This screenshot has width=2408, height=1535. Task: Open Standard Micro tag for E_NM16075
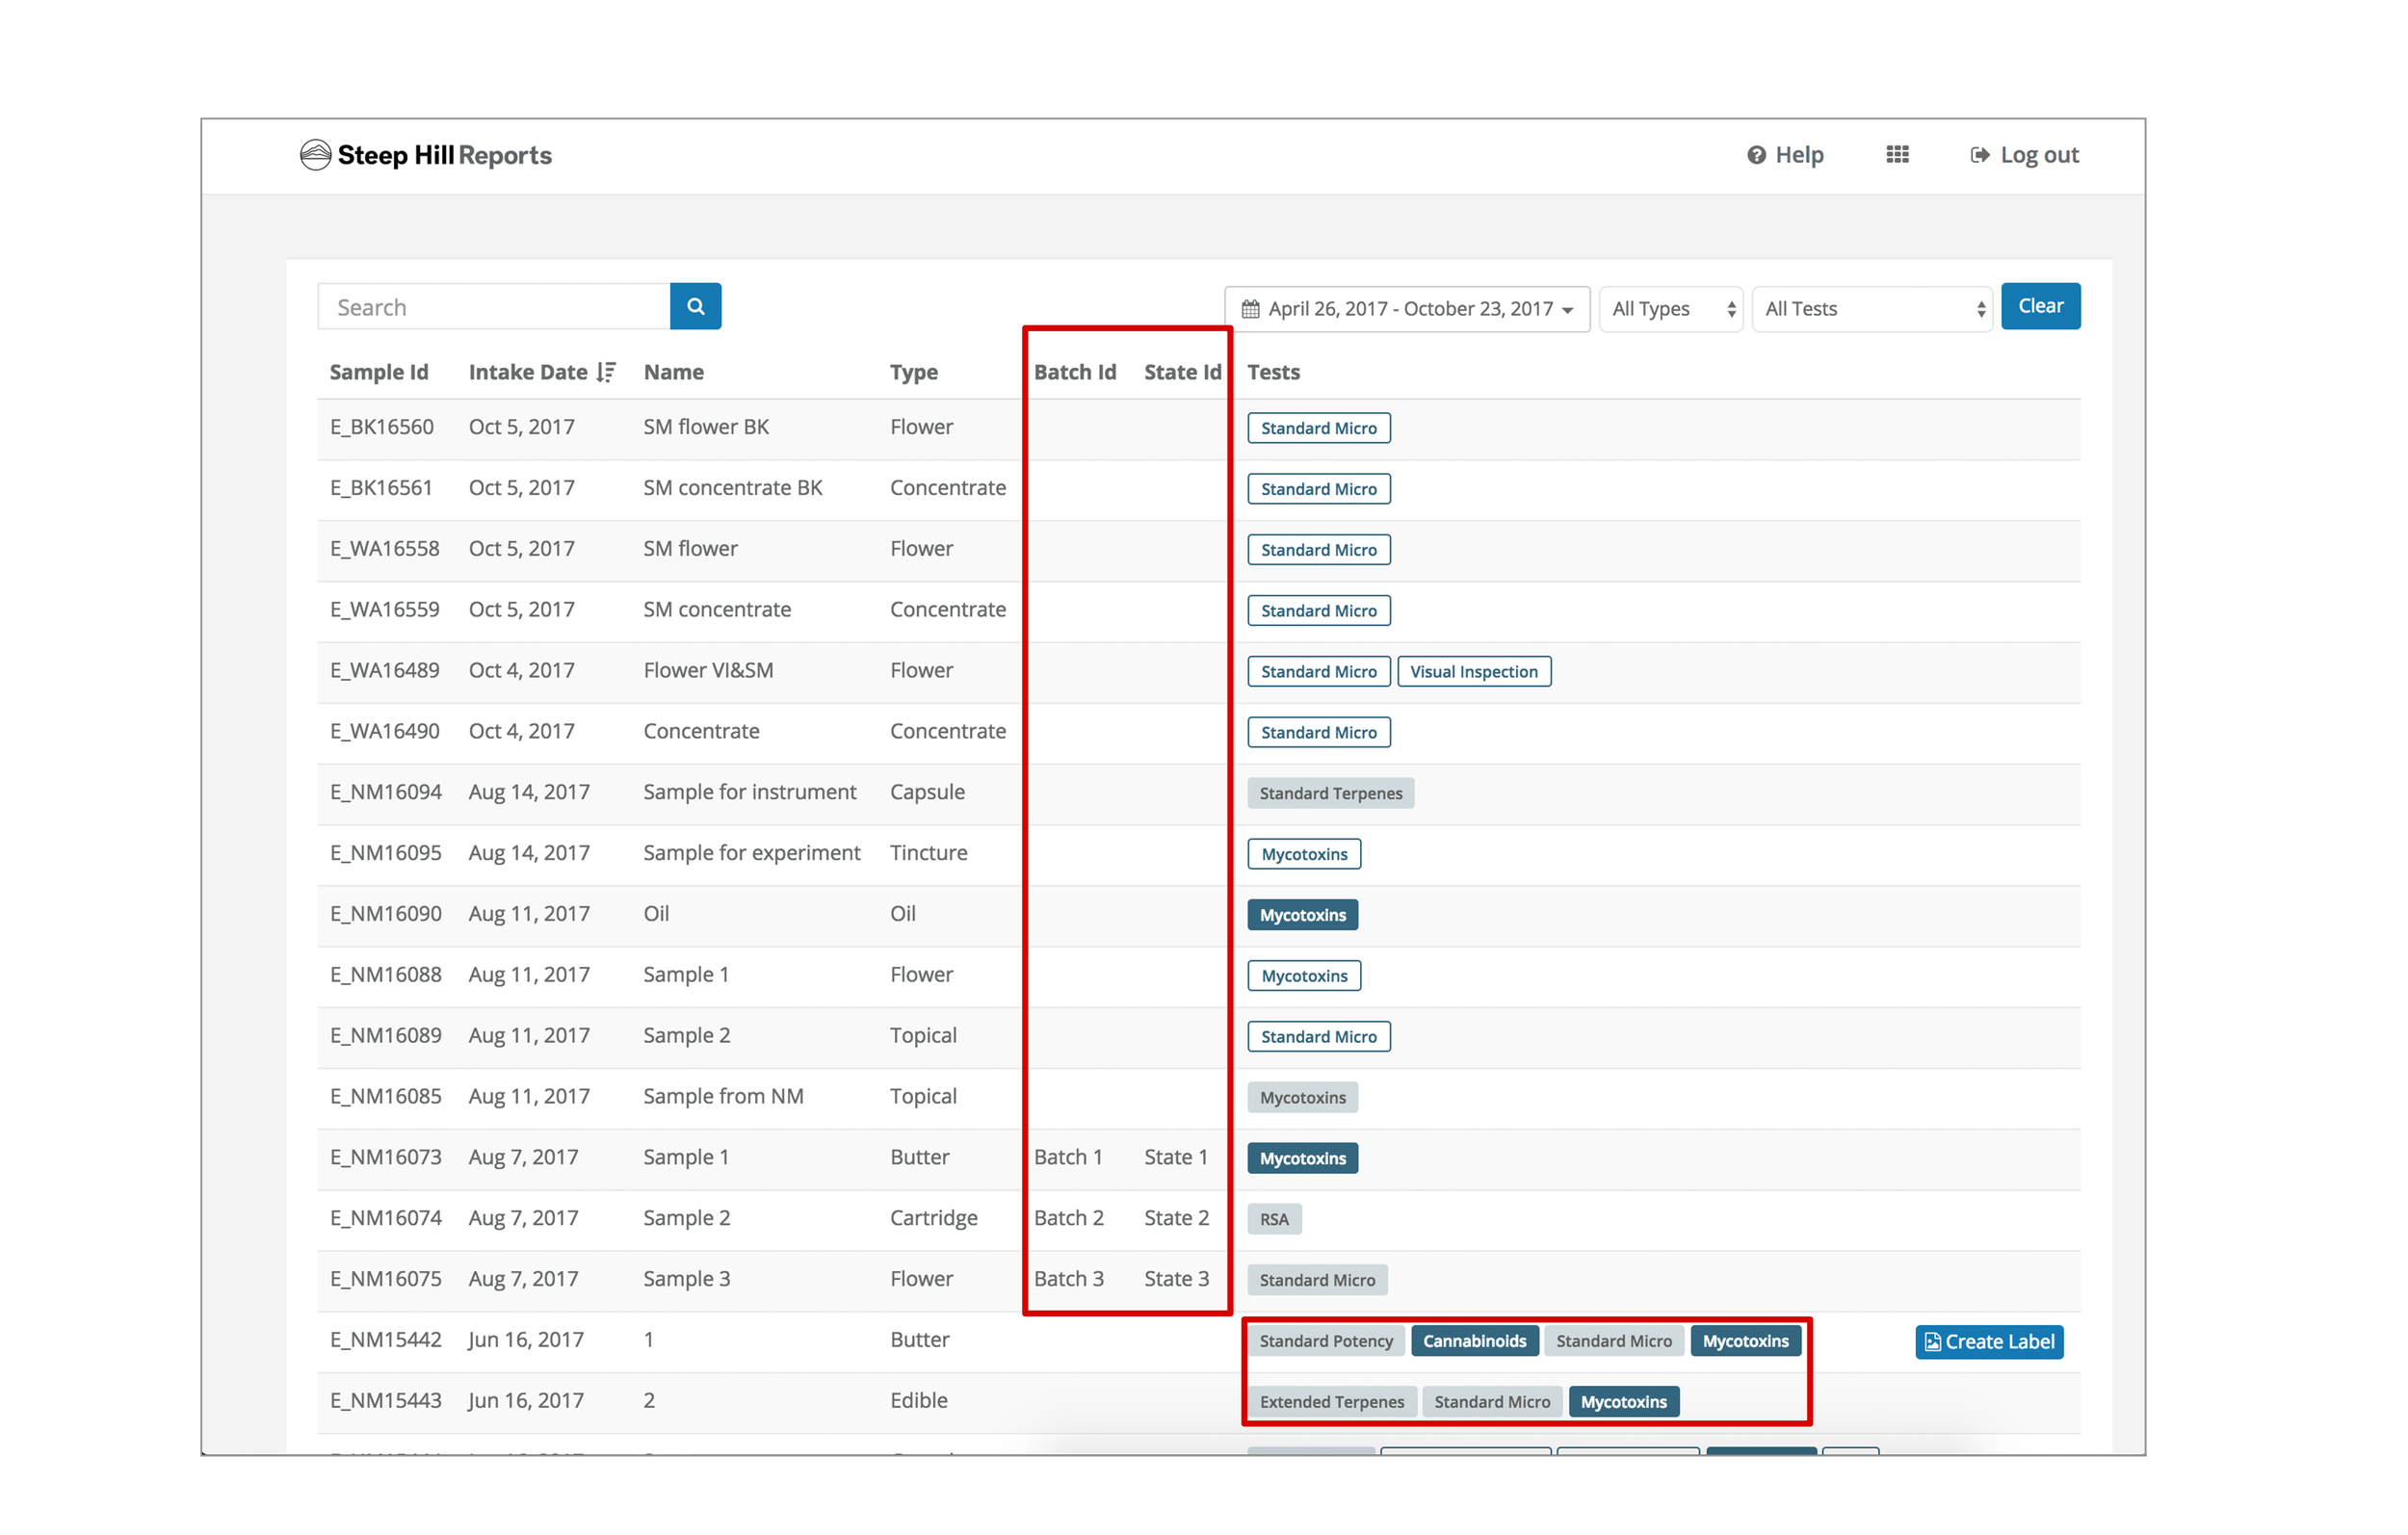coord(1317,1280)
